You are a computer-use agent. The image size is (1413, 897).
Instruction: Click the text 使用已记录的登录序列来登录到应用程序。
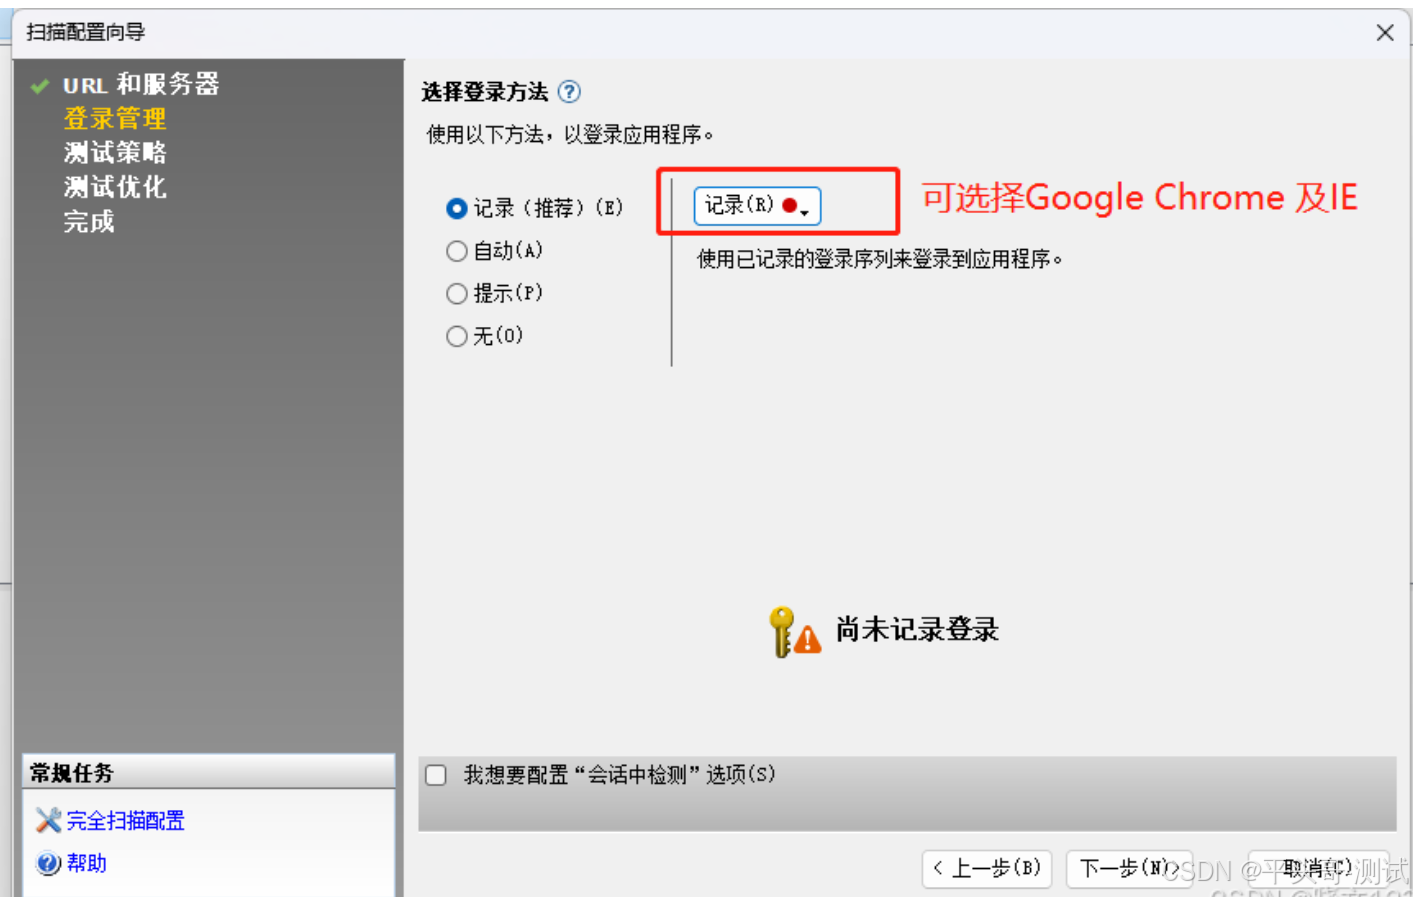pyautogui.click(x=880, y=260)
